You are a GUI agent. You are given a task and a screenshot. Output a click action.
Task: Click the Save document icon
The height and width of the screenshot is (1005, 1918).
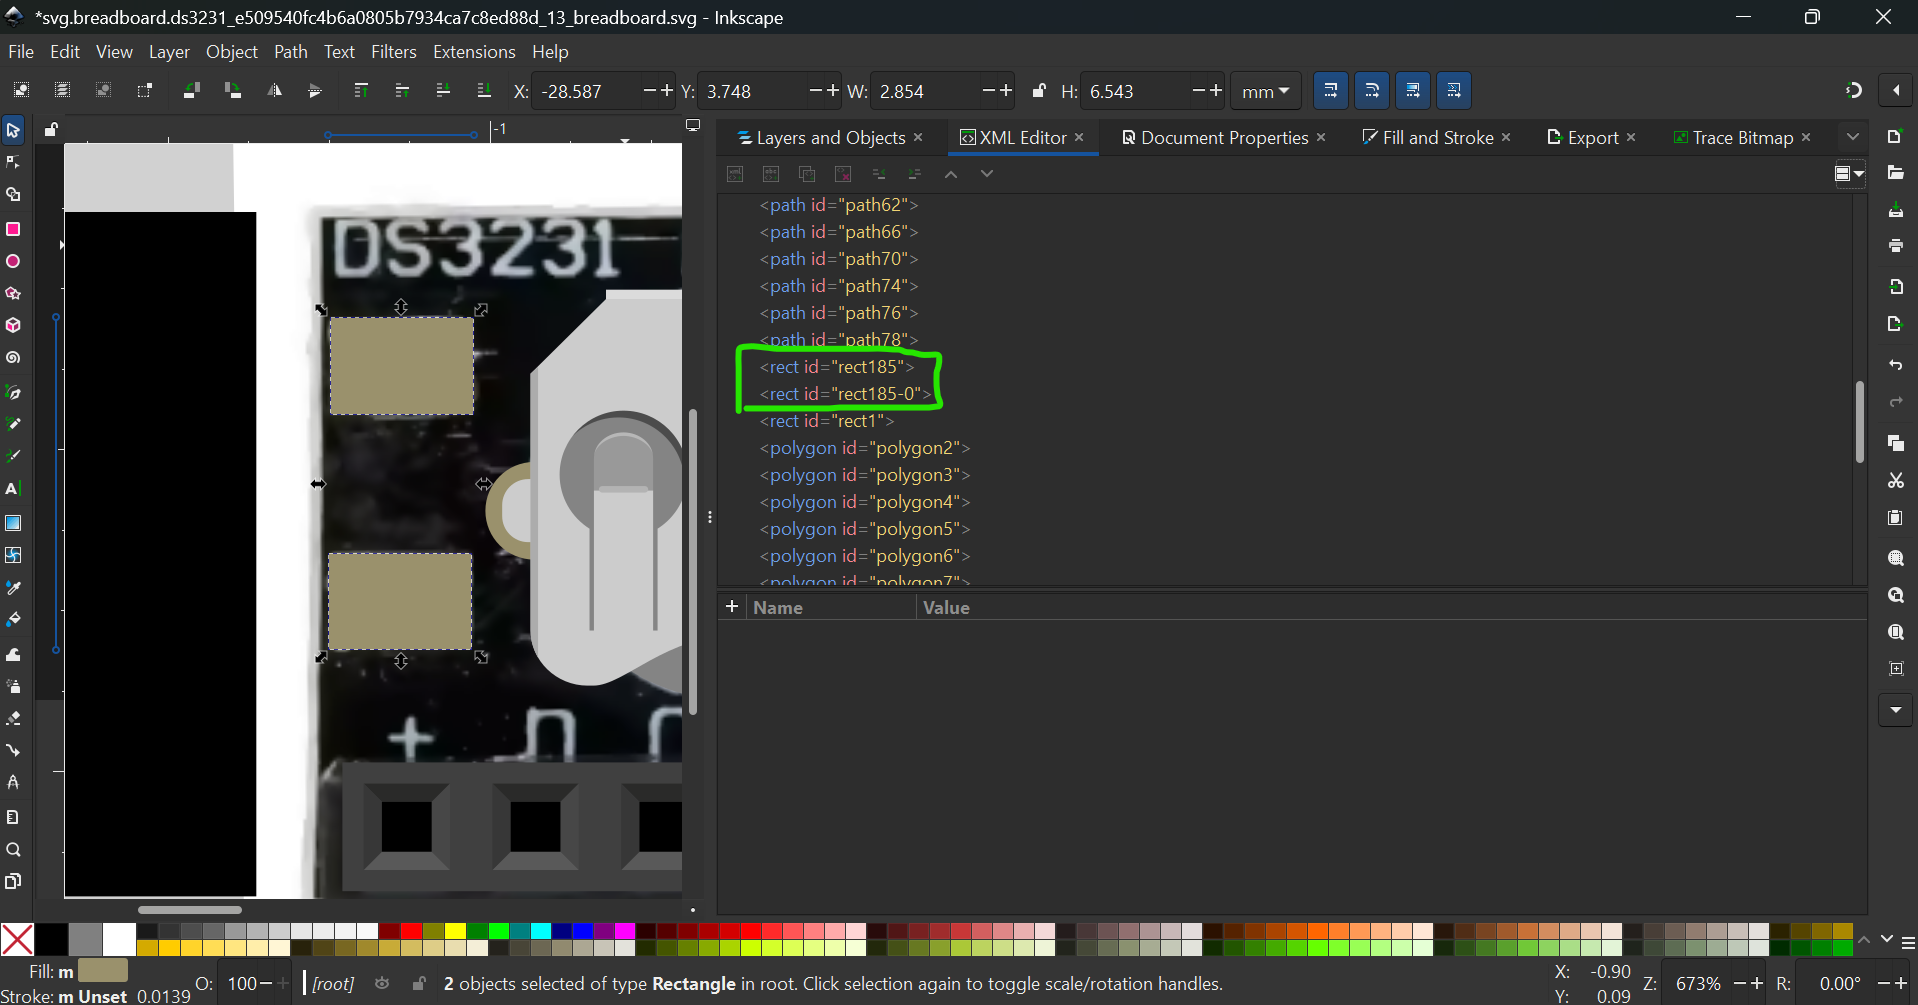pyautogui.click(x=1895, y=210)
